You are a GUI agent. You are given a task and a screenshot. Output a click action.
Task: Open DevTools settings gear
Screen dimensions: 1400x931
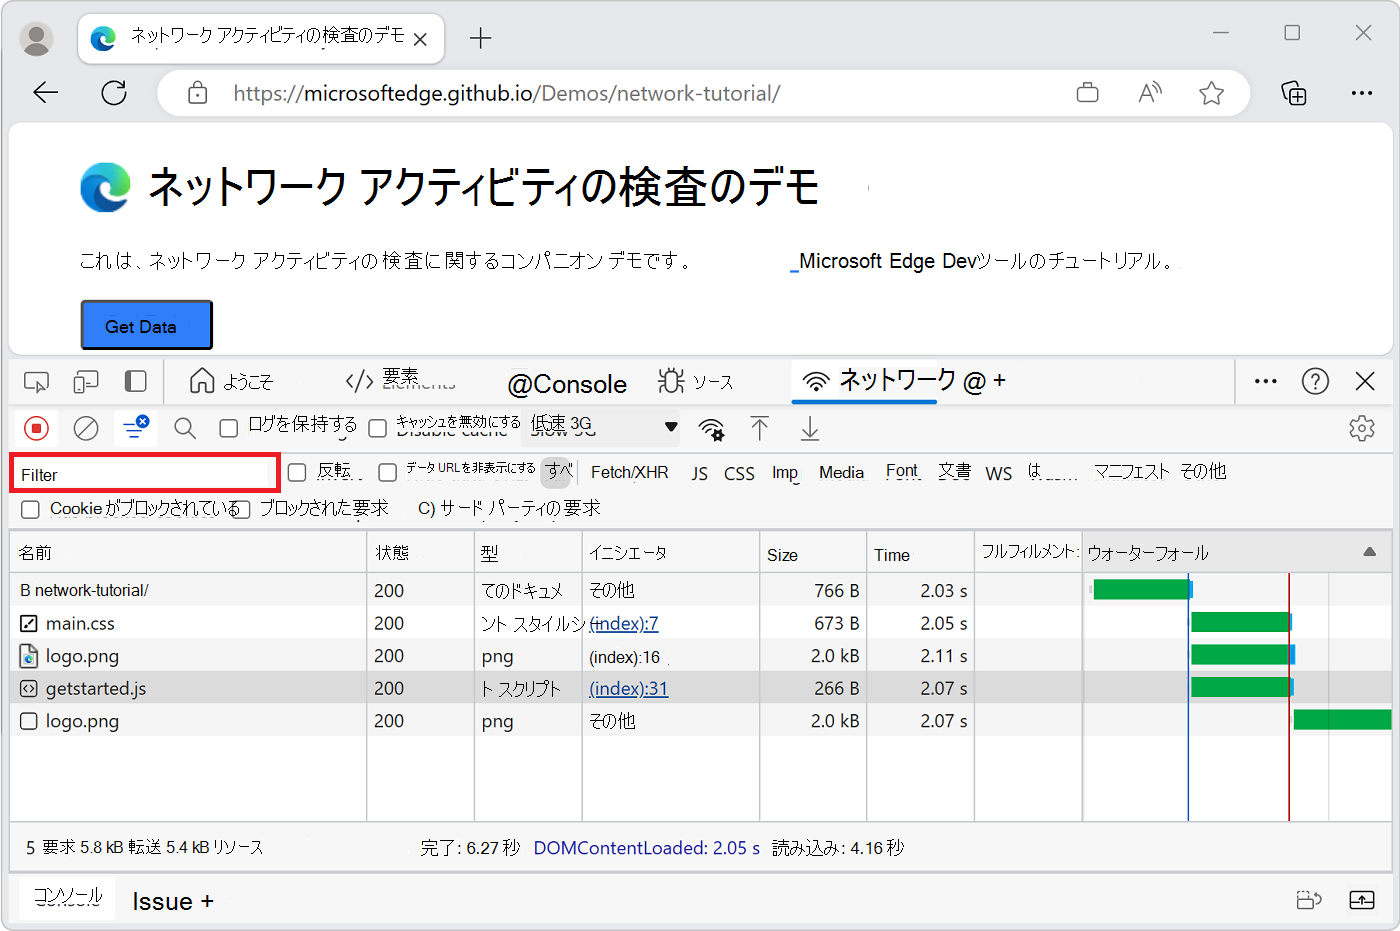click(1362, 427)
